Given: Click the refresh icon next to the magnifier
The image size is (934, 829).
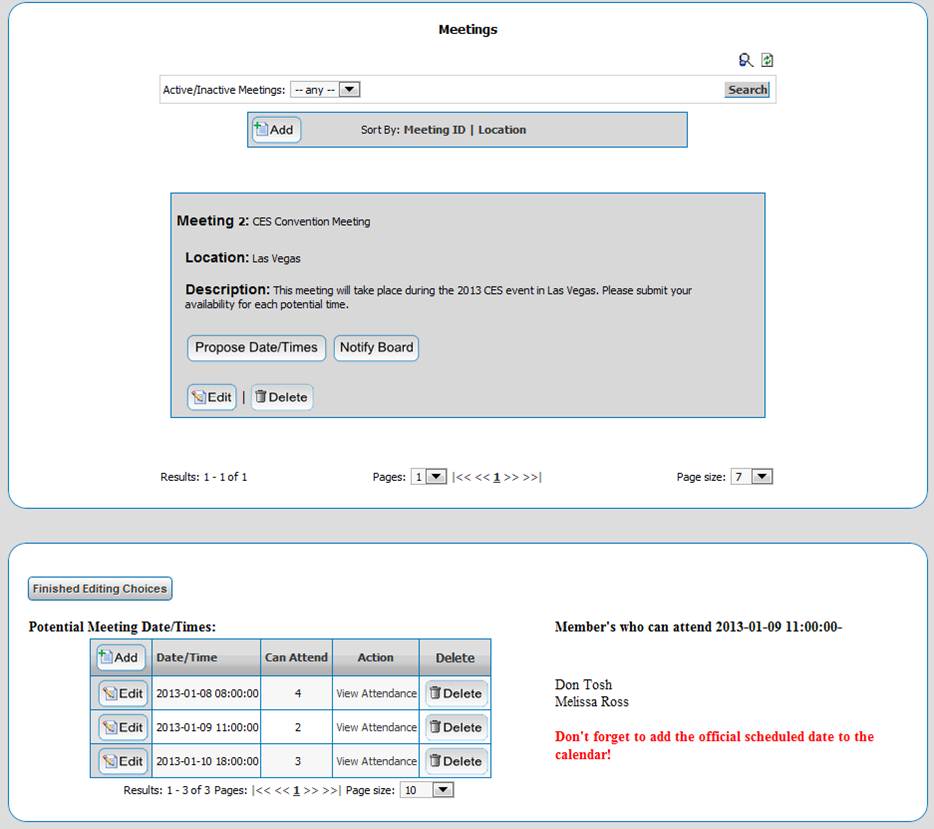Looking at the screenshot, I should (767, 60).
